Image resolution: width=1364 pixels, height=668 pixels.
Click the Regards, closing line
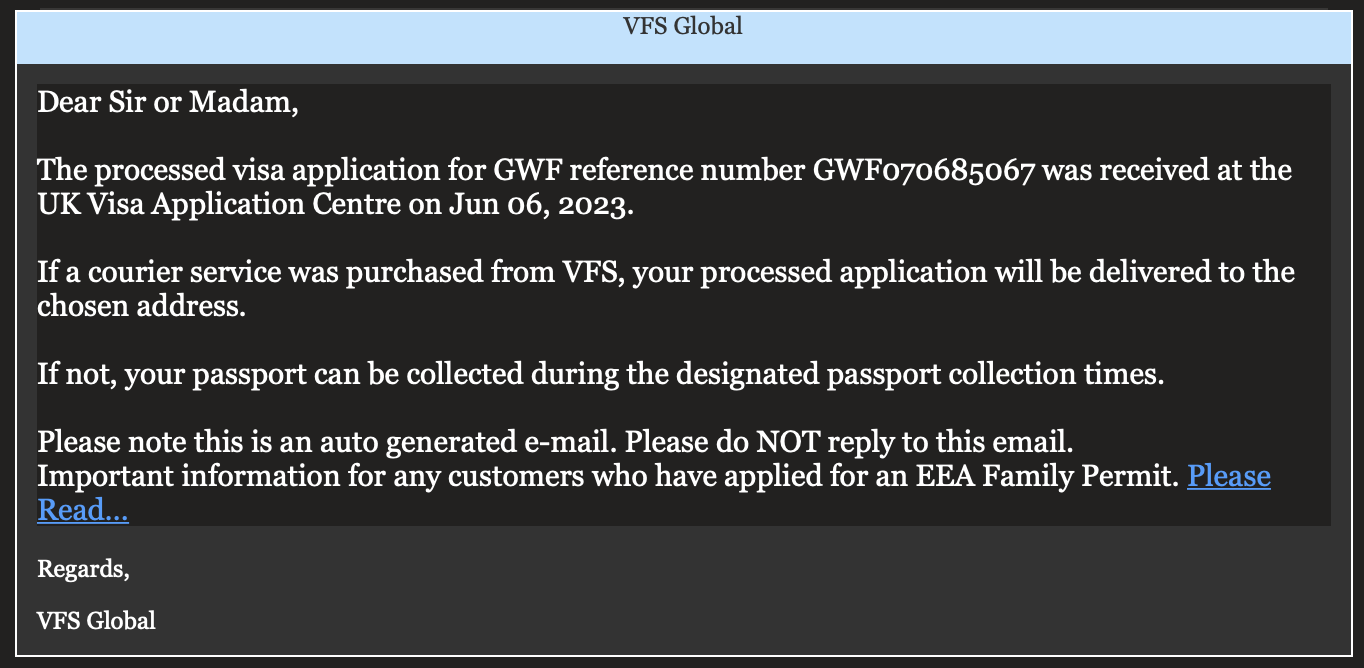(83, 570)
